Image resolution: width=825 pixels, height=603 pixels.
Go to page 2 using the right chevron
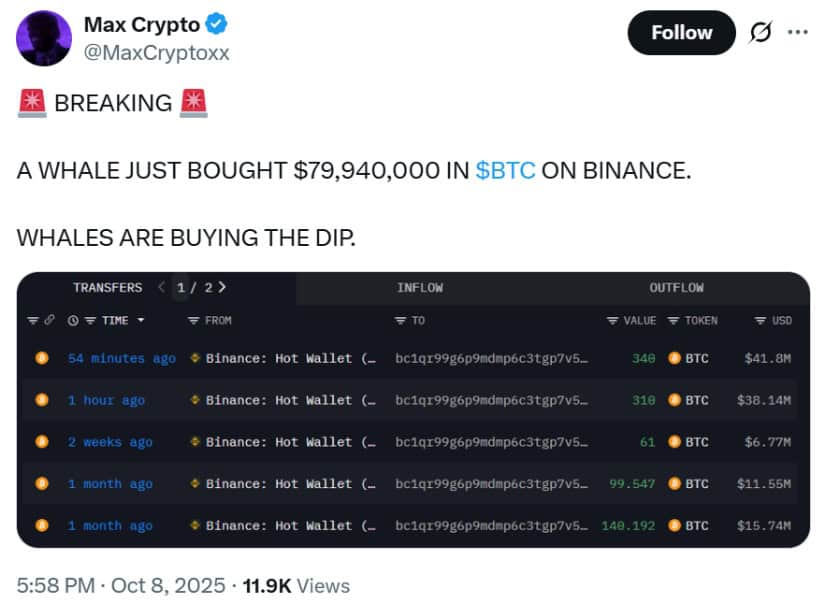coord(221,287)
